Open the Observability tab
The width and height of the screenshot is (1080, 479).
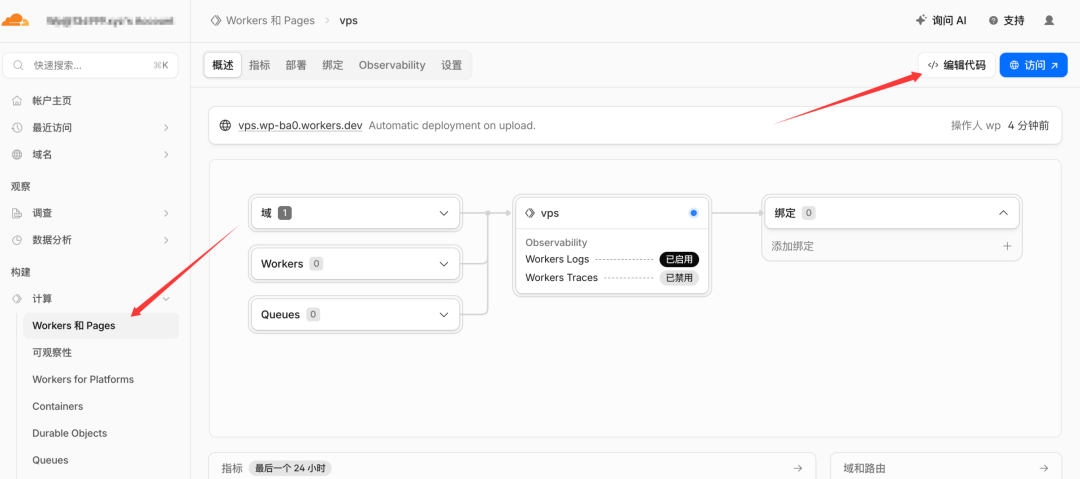point(392,65)
